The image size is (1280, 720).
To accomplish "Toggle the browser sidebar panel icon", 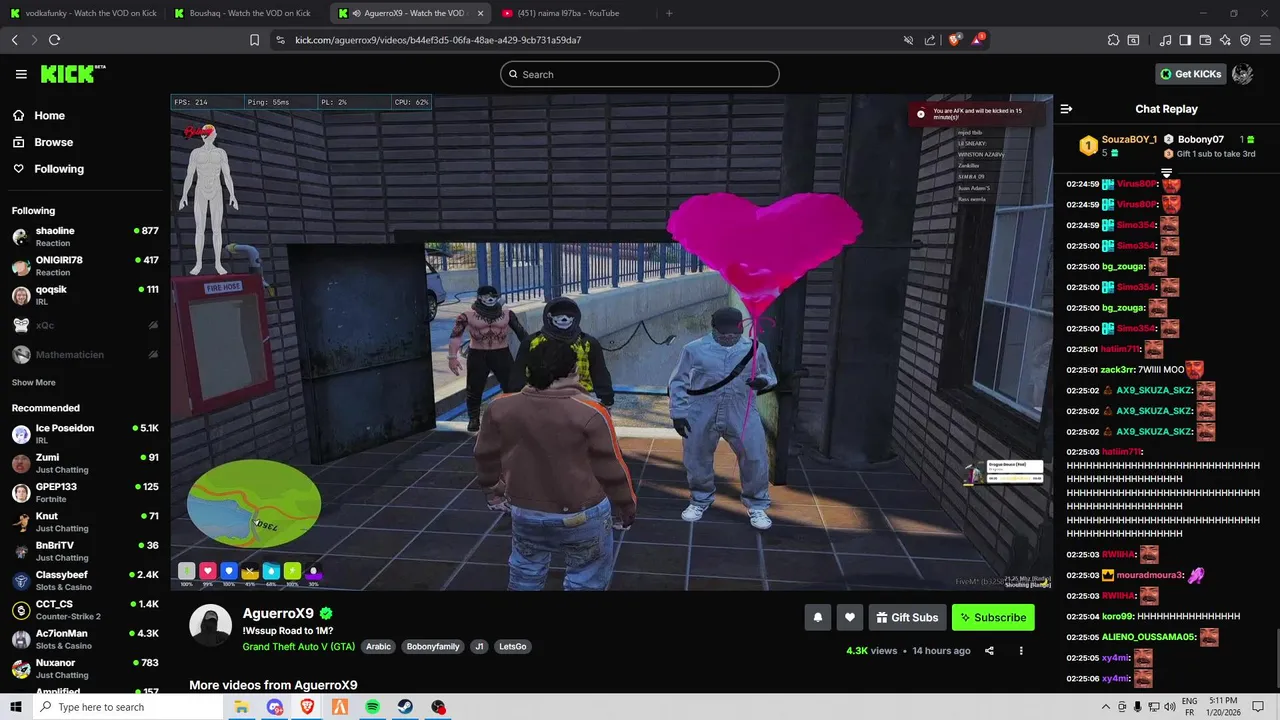I will 1185,40.
